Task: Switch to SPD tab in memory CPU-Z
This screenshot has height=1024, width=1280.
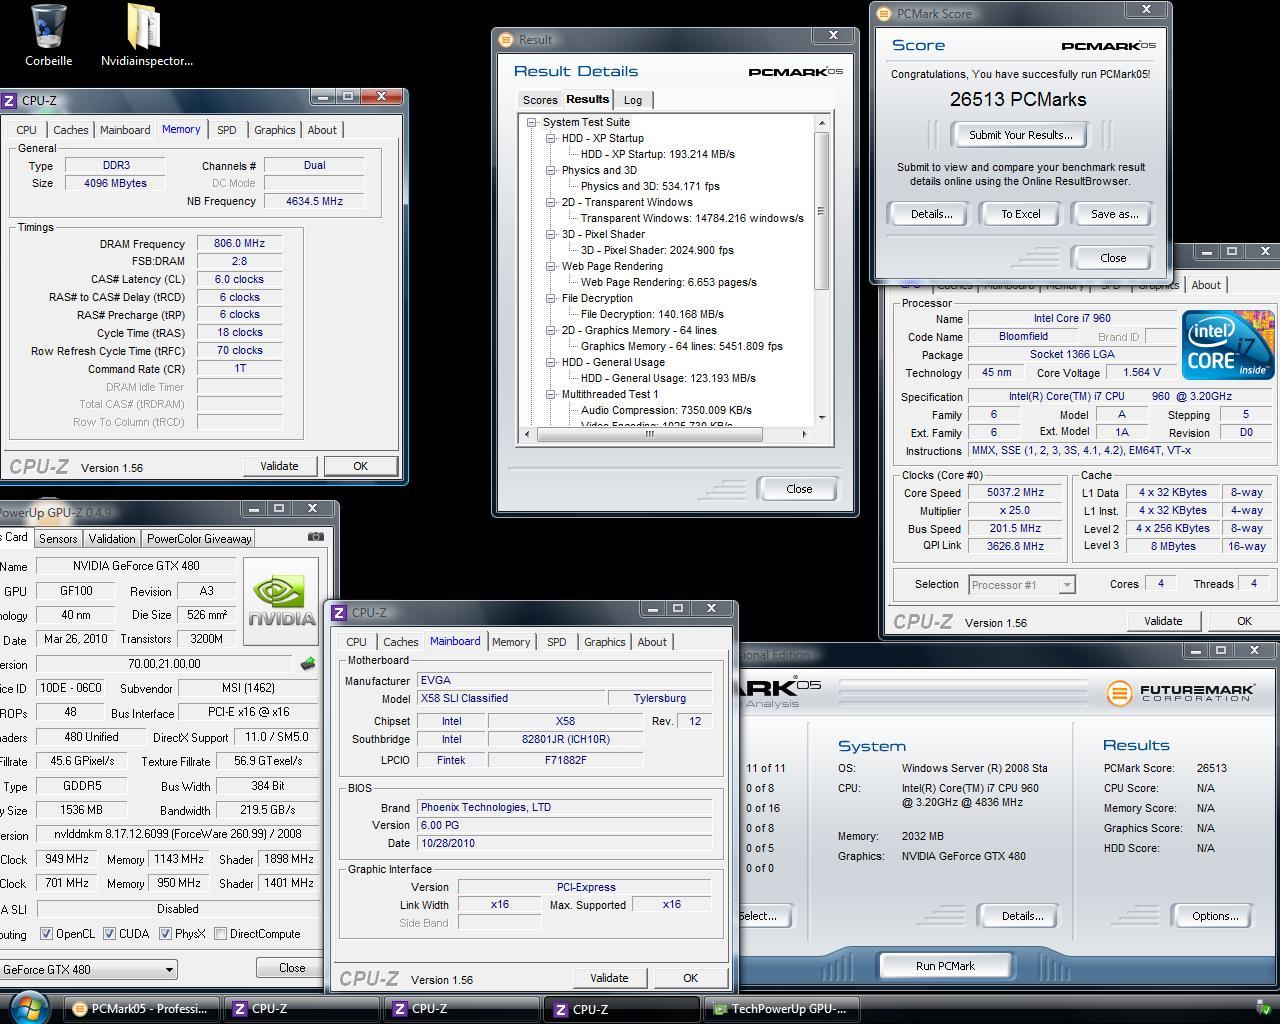Action: tap(227, 130)
